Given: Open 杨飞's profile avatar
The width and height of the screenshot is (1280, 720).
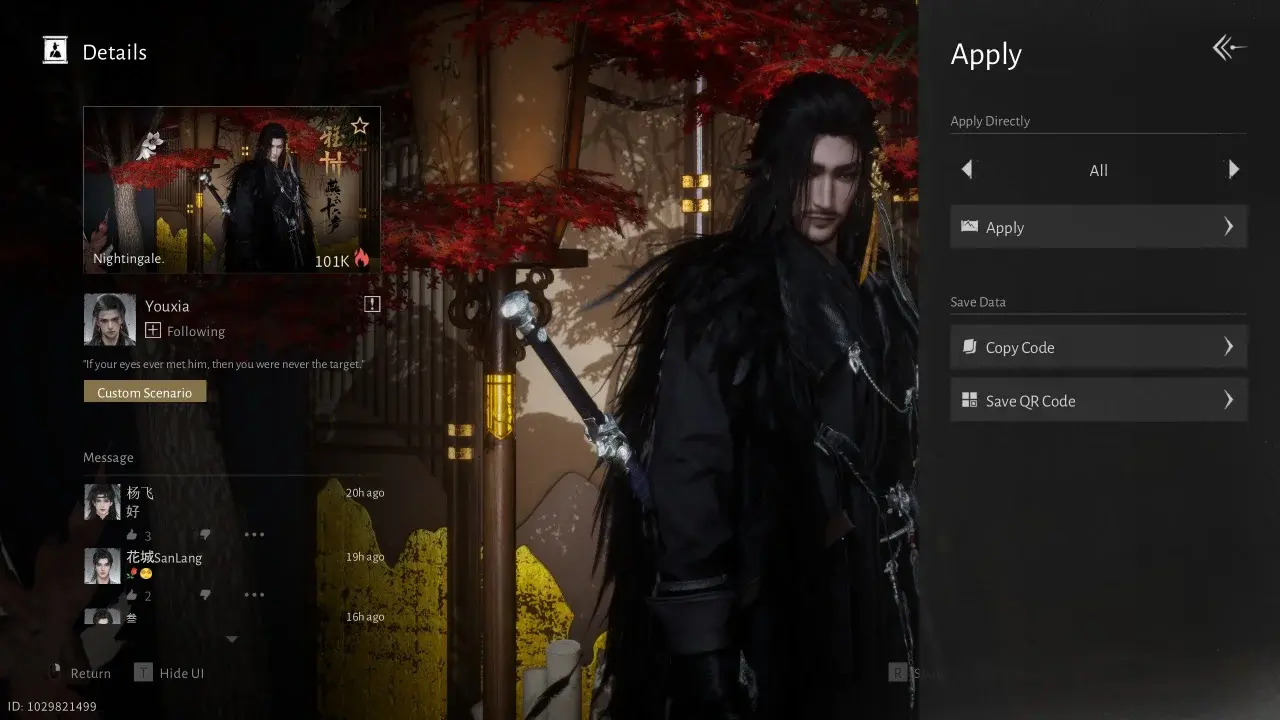Looking at the screenshot, I should 102,502.
